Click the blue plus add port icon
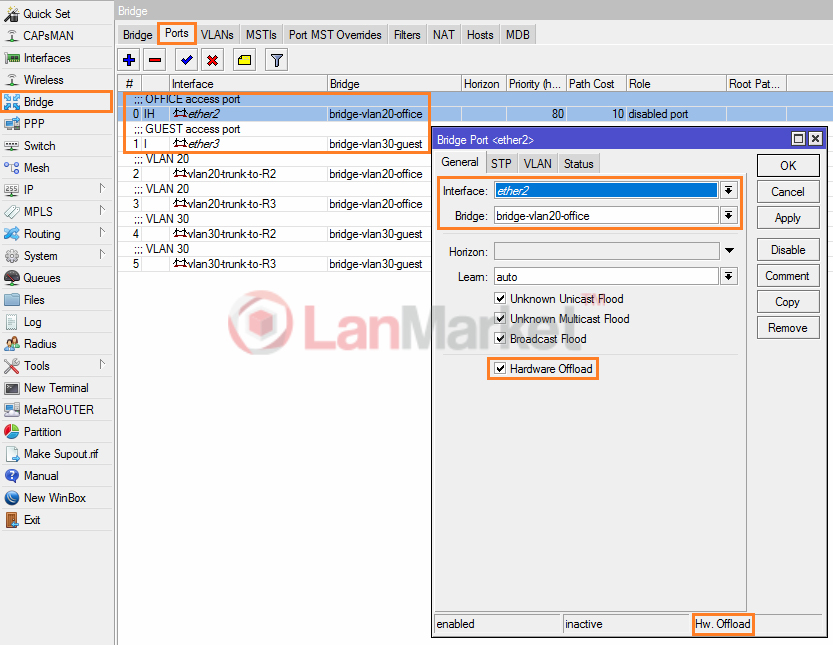The height and width of the screenshot is (645, 833). click(x=130, y=61)
